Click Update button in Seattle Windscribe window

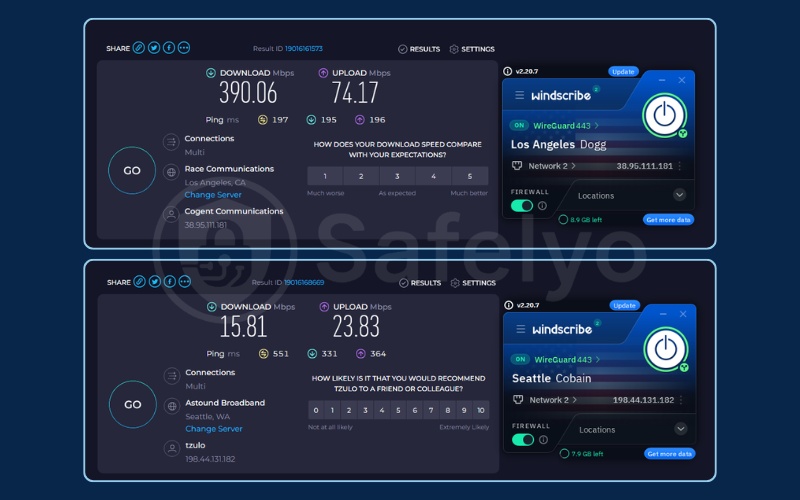624,305
